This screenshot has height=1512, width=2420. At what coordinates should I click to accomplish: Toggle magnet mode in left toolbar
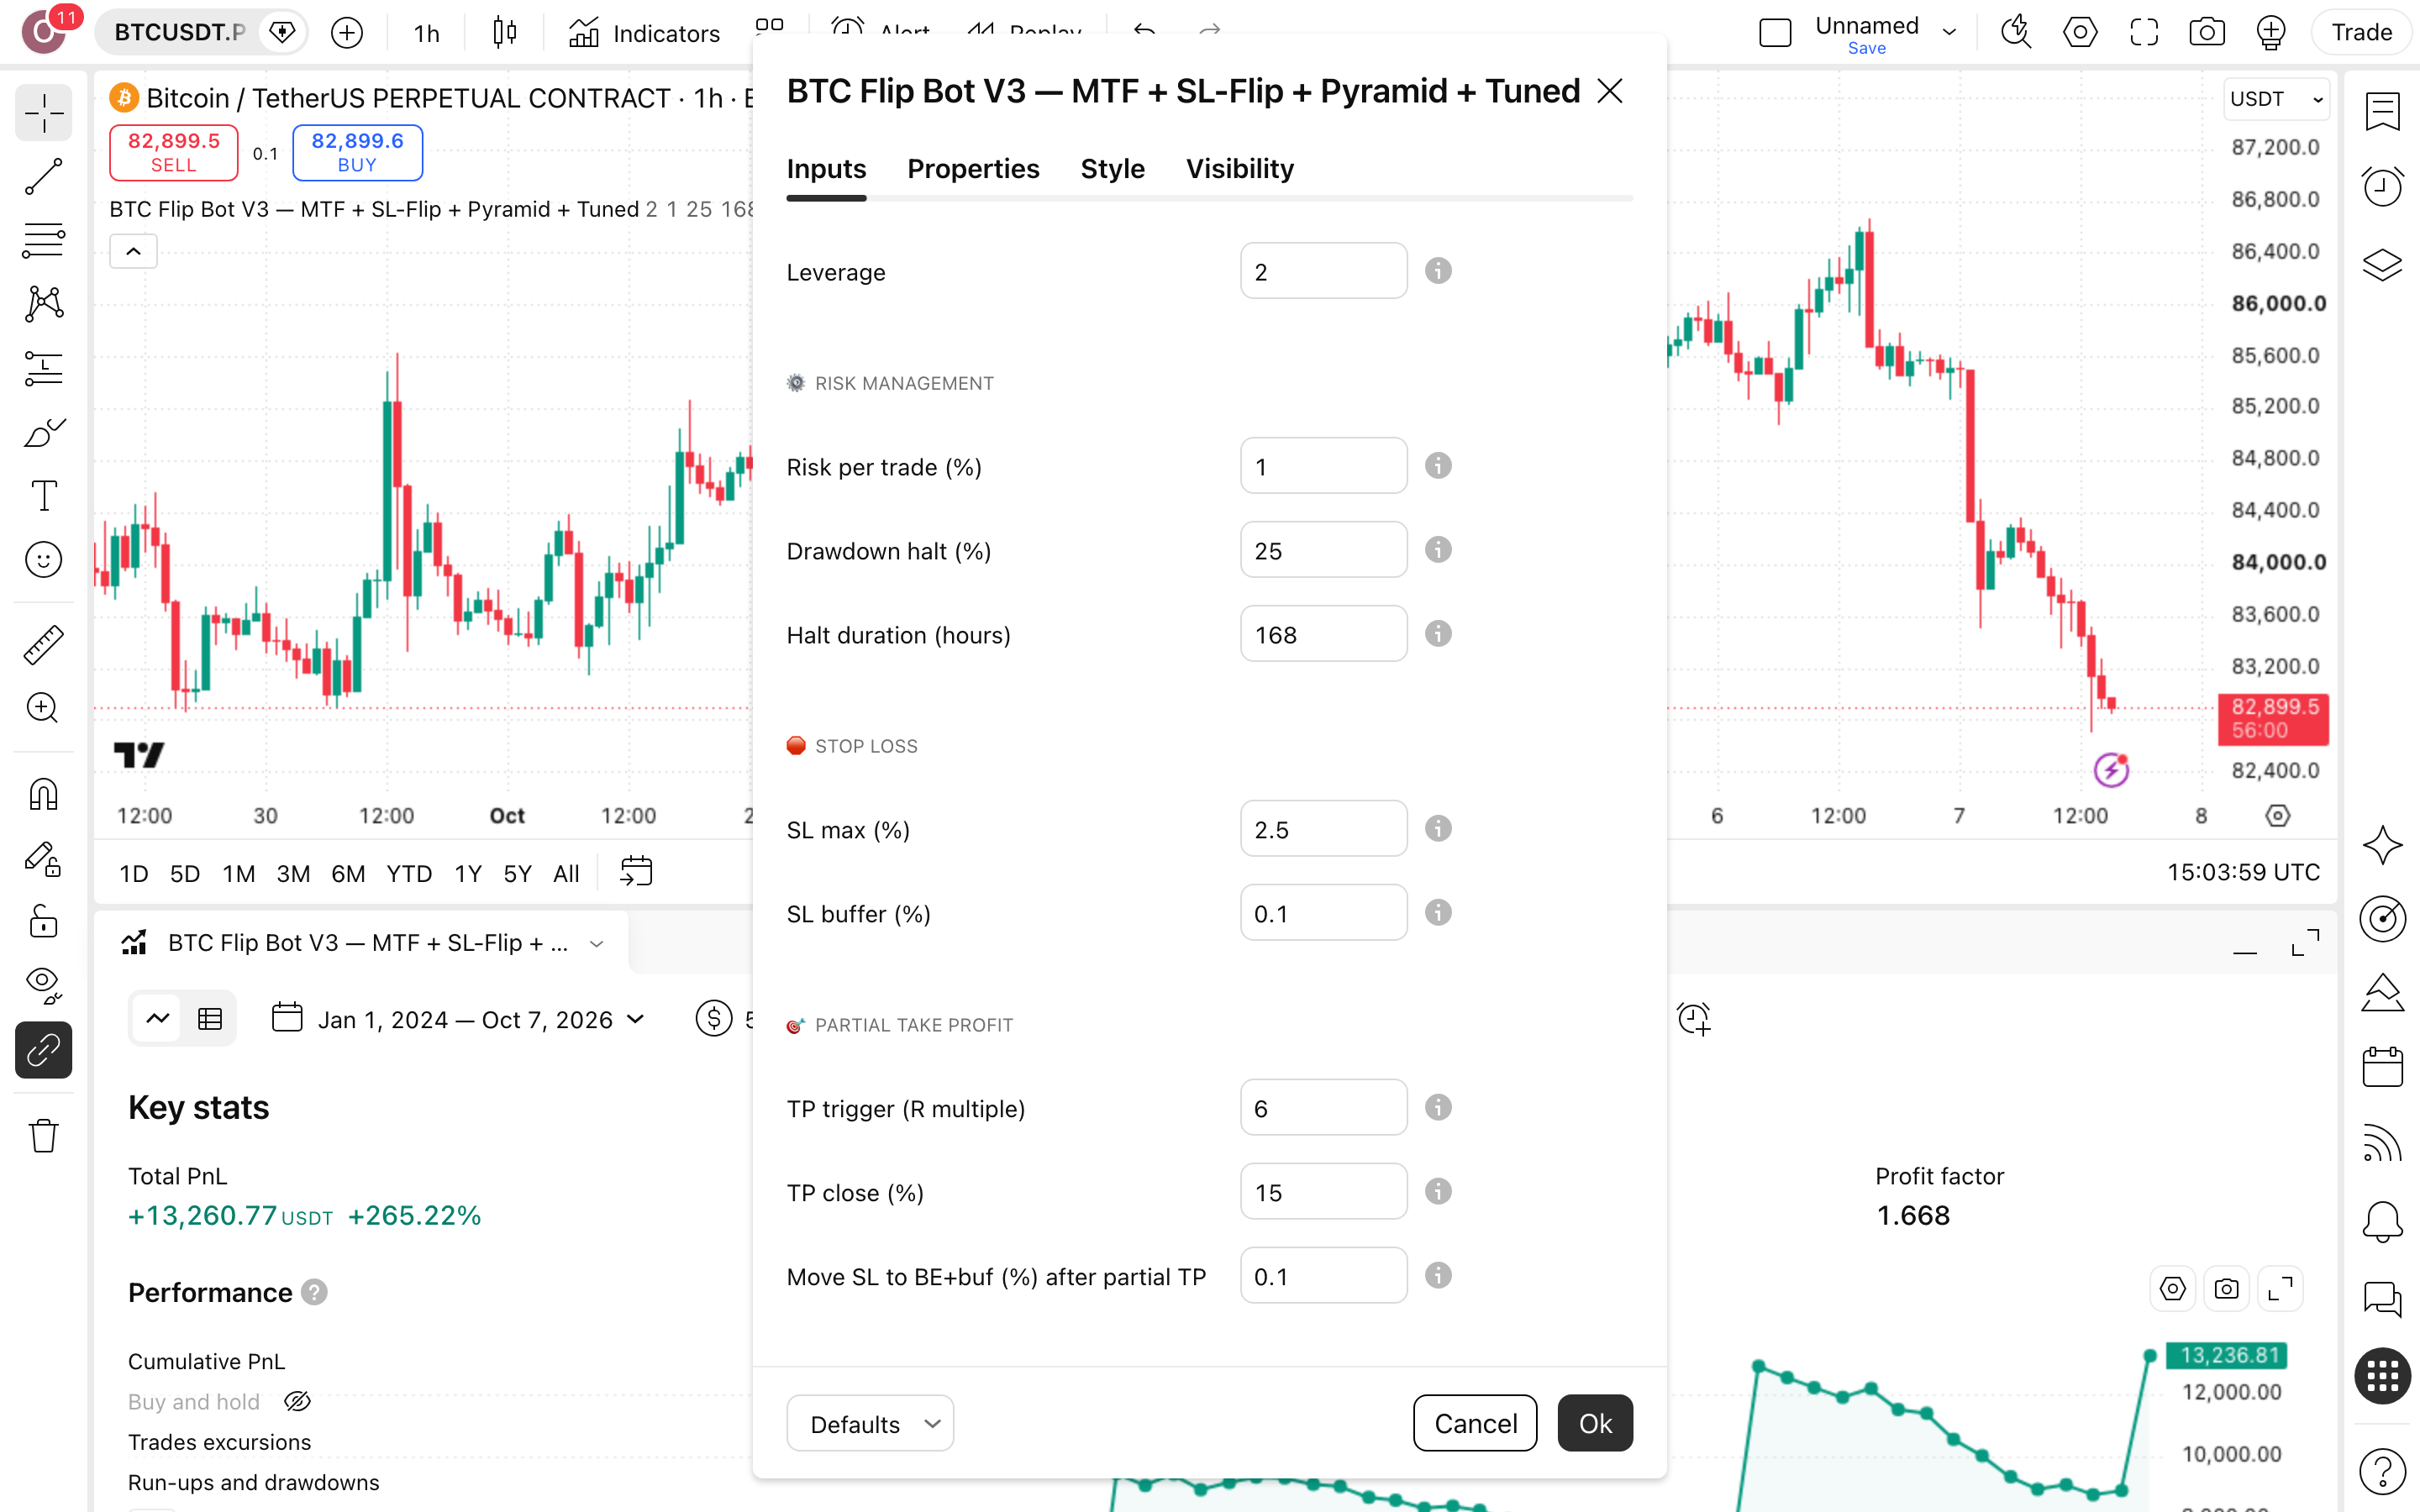tap(43, 794)
